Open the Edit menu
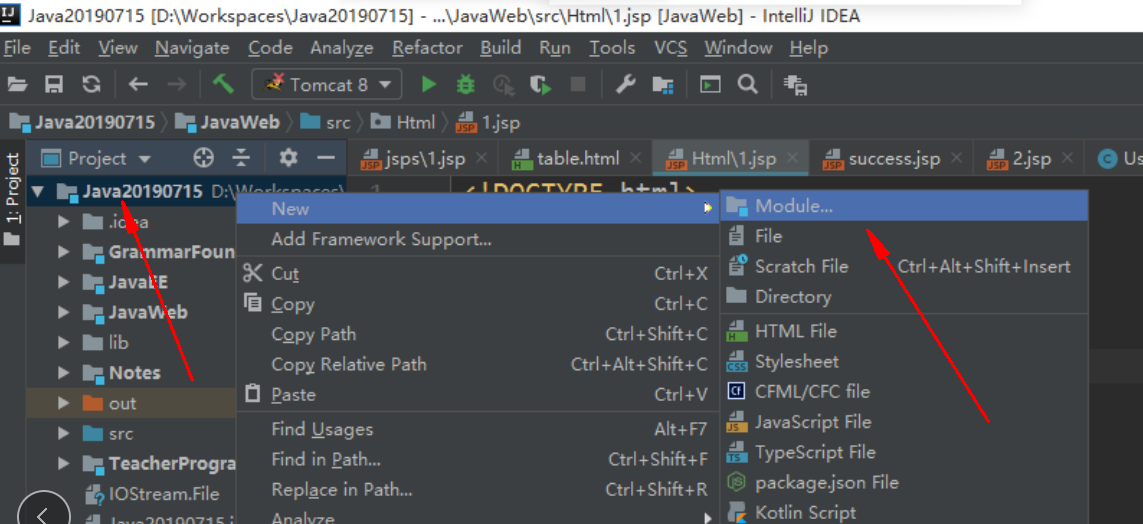The width and height of the screenshot is (1143, 524). coord(64,48)
